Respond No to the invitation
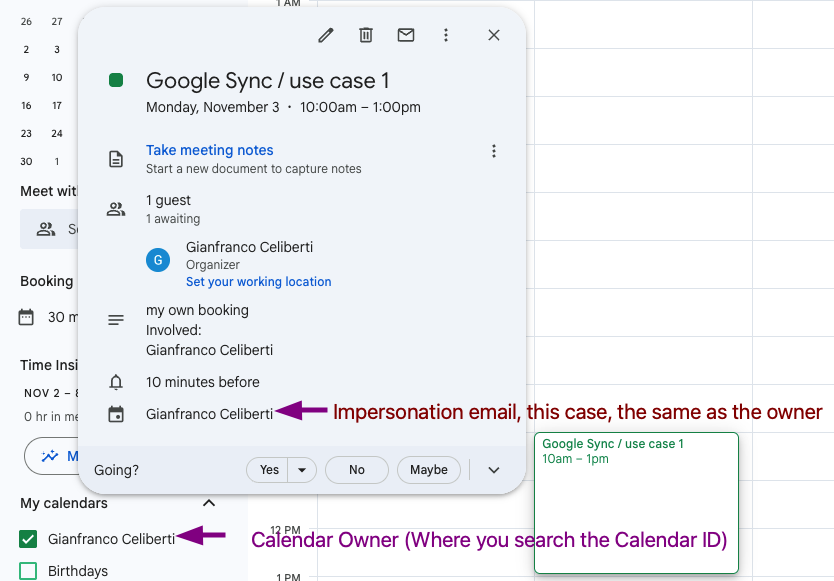The width and height of the screenshot is (834, 581). pyautogui.click(x=357, y=470)
